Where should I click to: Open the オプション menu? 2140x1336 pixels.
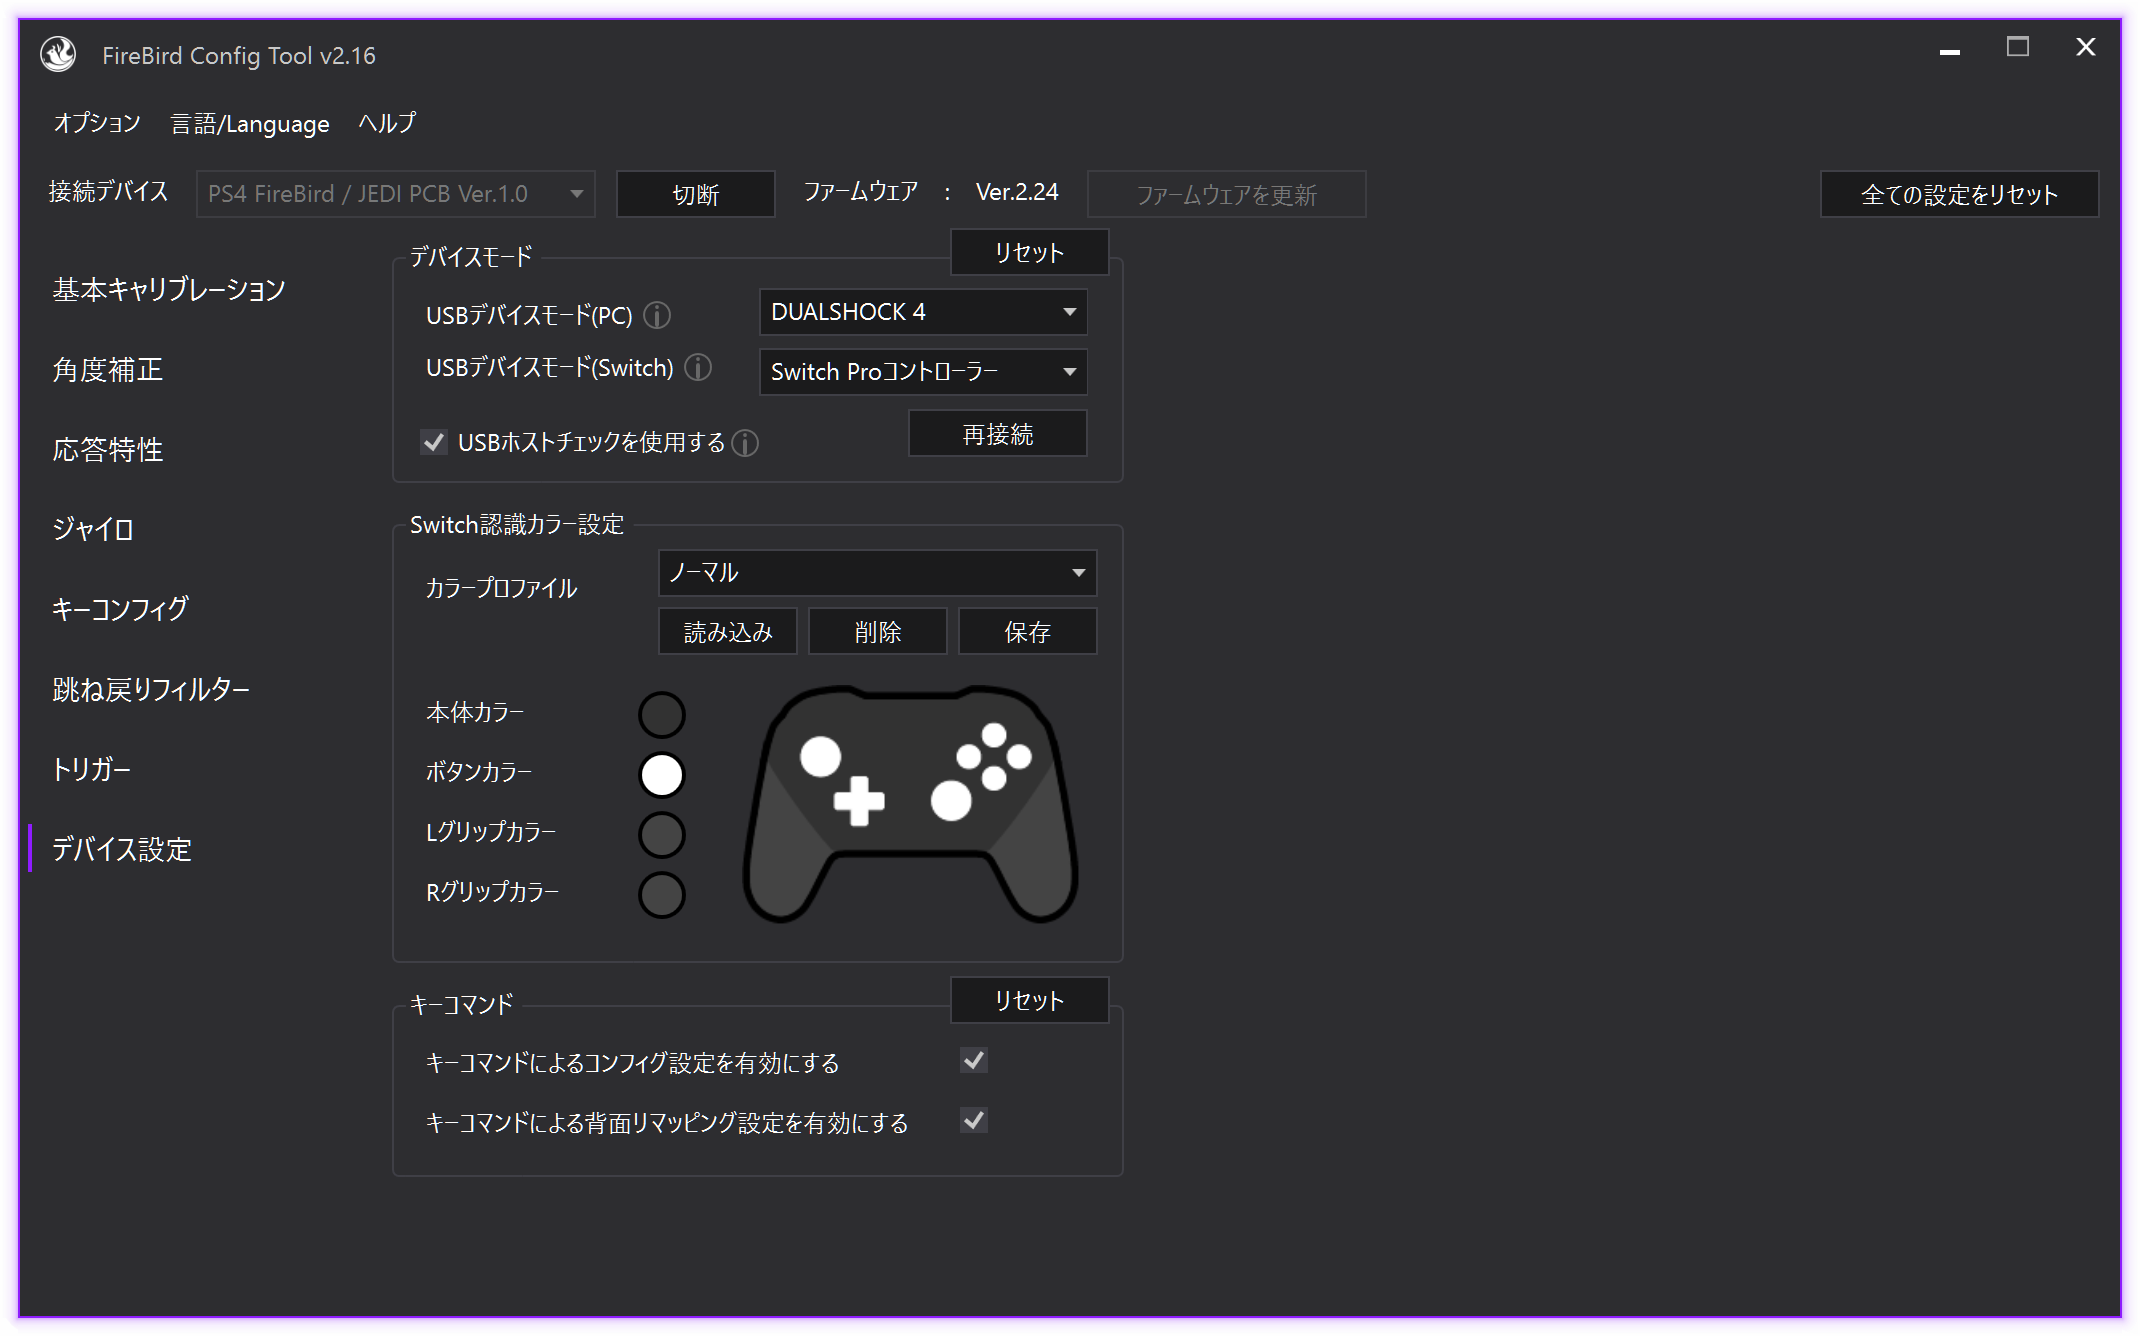(x=96, y=123)
